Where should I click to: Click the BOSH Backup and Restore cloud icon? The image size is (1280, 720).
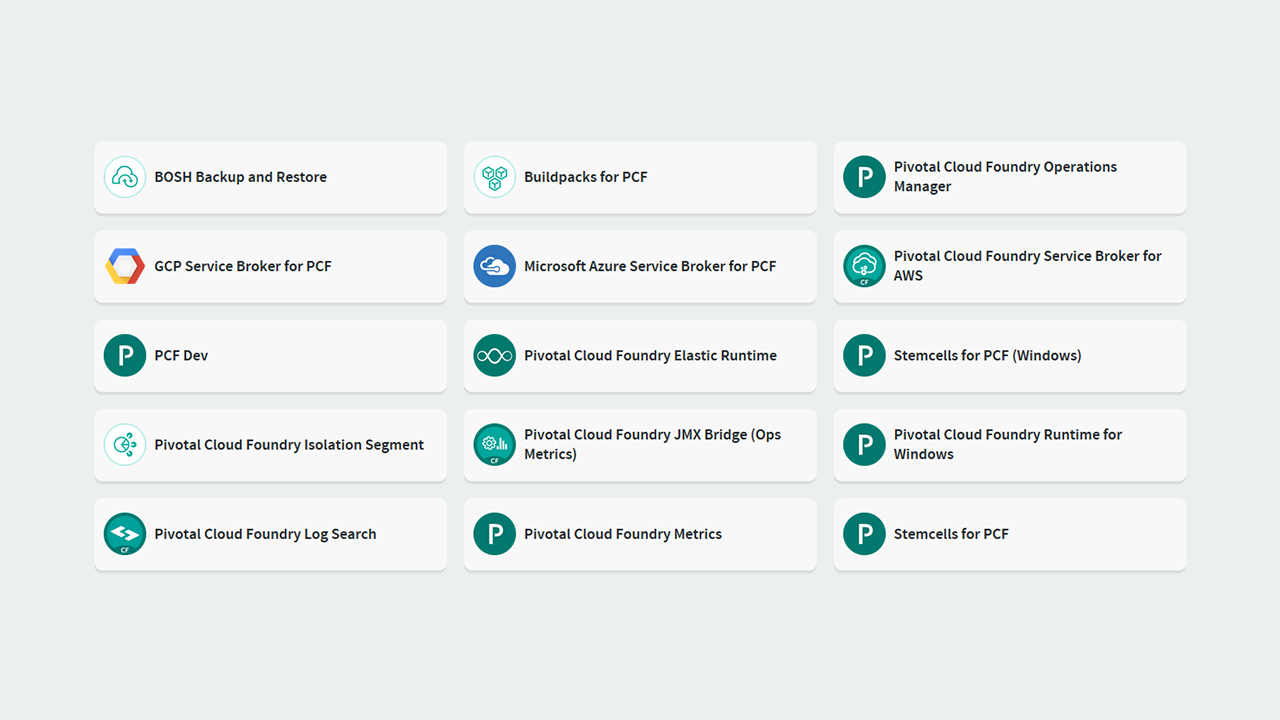pyautogui.click(x=125, y=177)
